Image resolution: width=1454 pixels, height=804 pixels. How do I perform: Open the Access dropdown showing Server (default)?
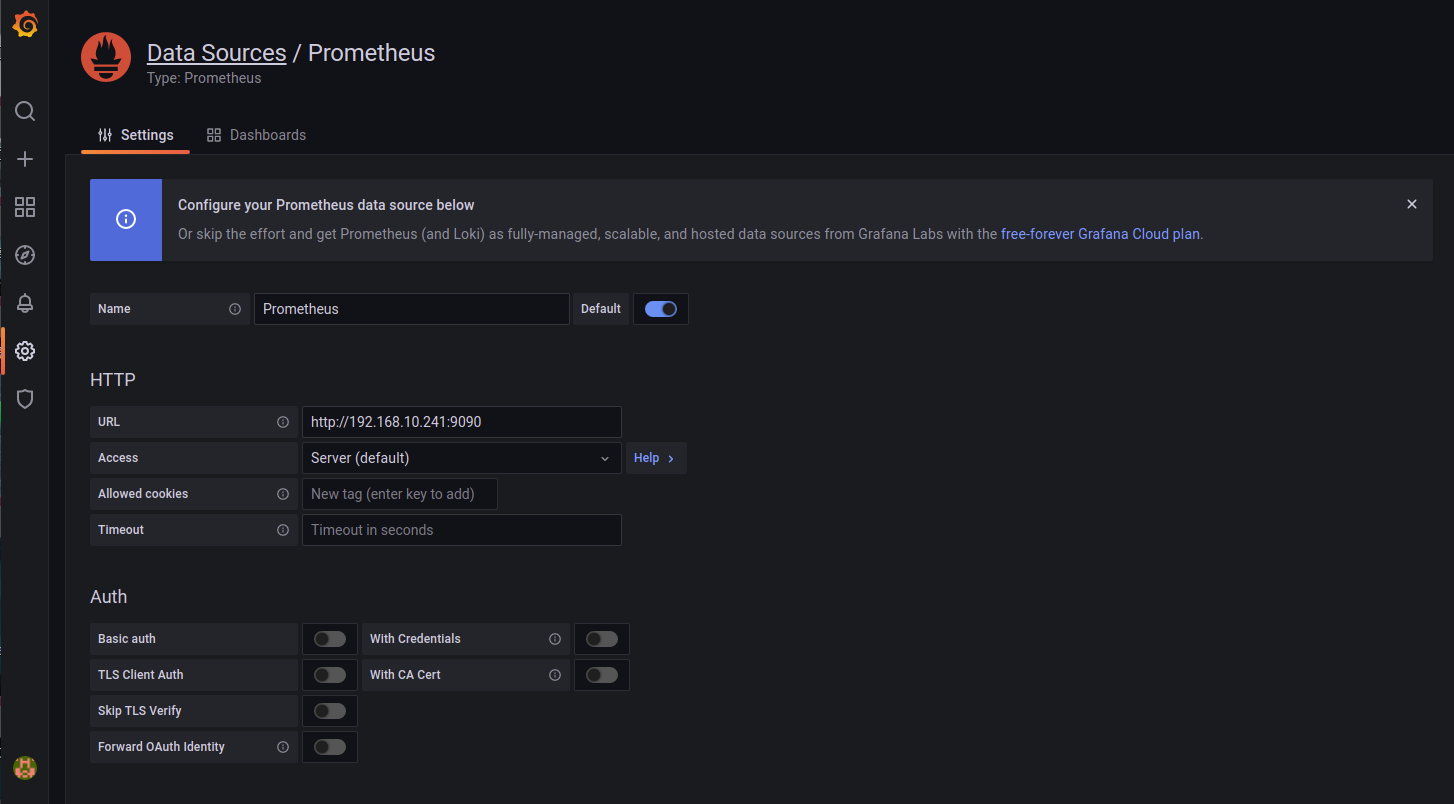pyautogui.click(x=462, y=458)
